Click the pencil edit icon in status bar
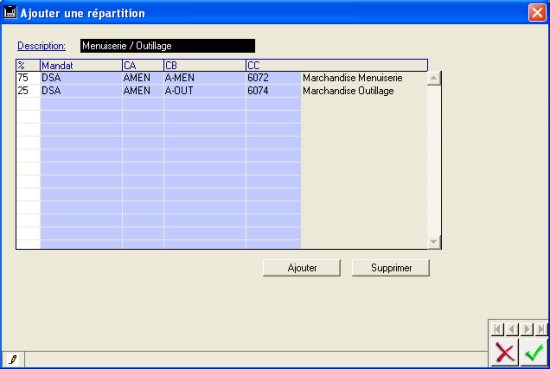The height and width of the screenshot is (369, 550). 13,360
